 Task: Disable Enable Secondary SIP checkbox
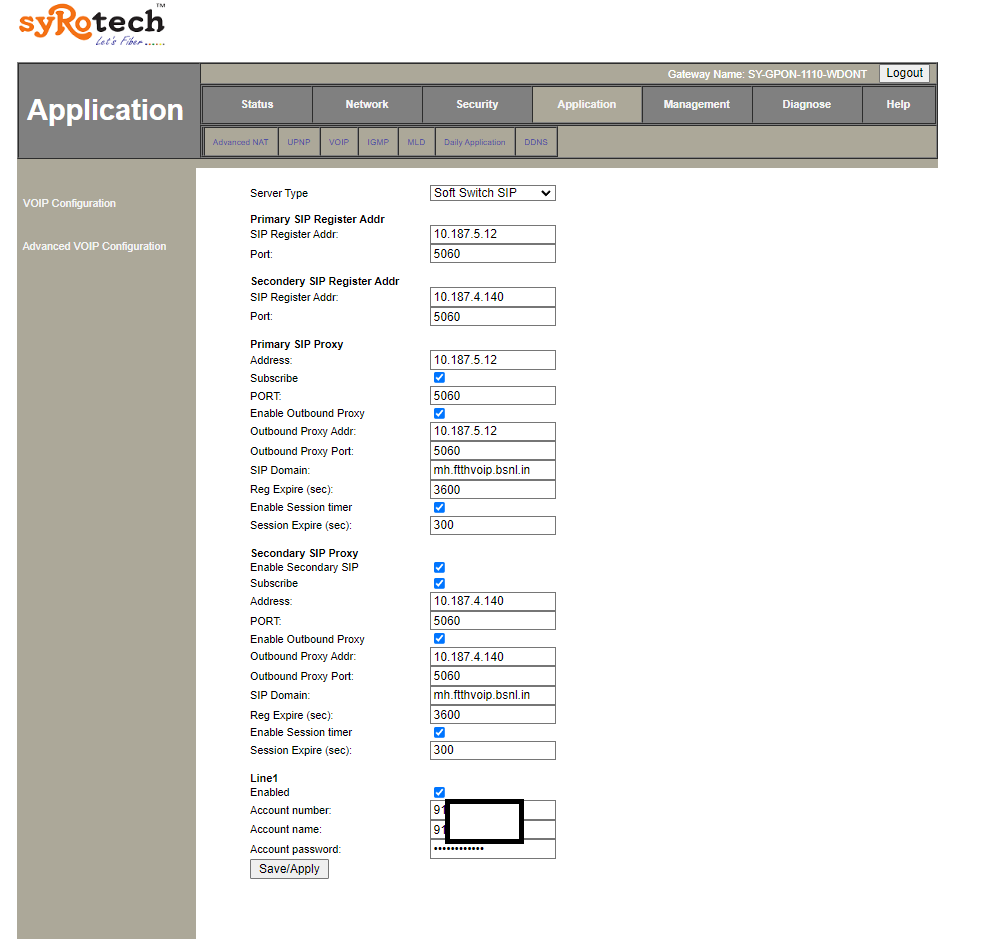(439, 567)
